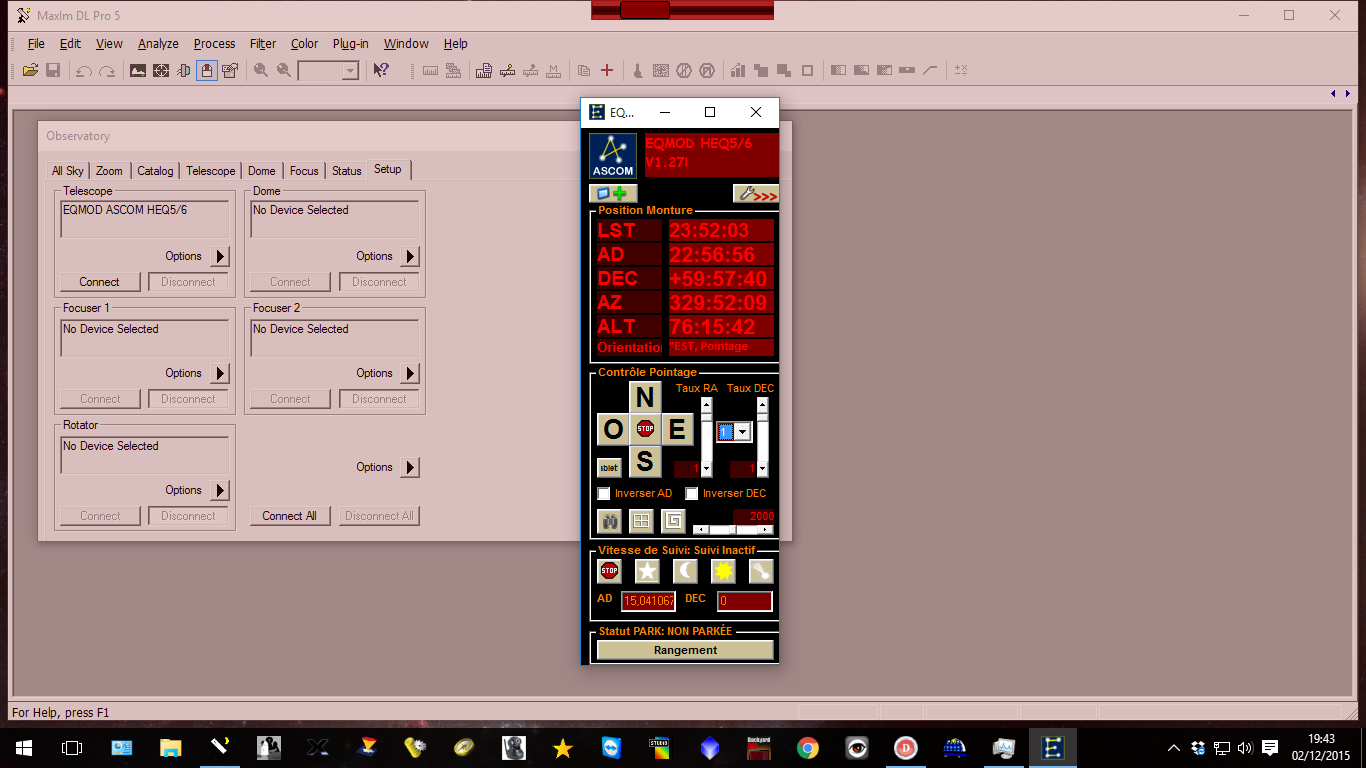Open Google Chrome from the taskbar

click(808, 748)
